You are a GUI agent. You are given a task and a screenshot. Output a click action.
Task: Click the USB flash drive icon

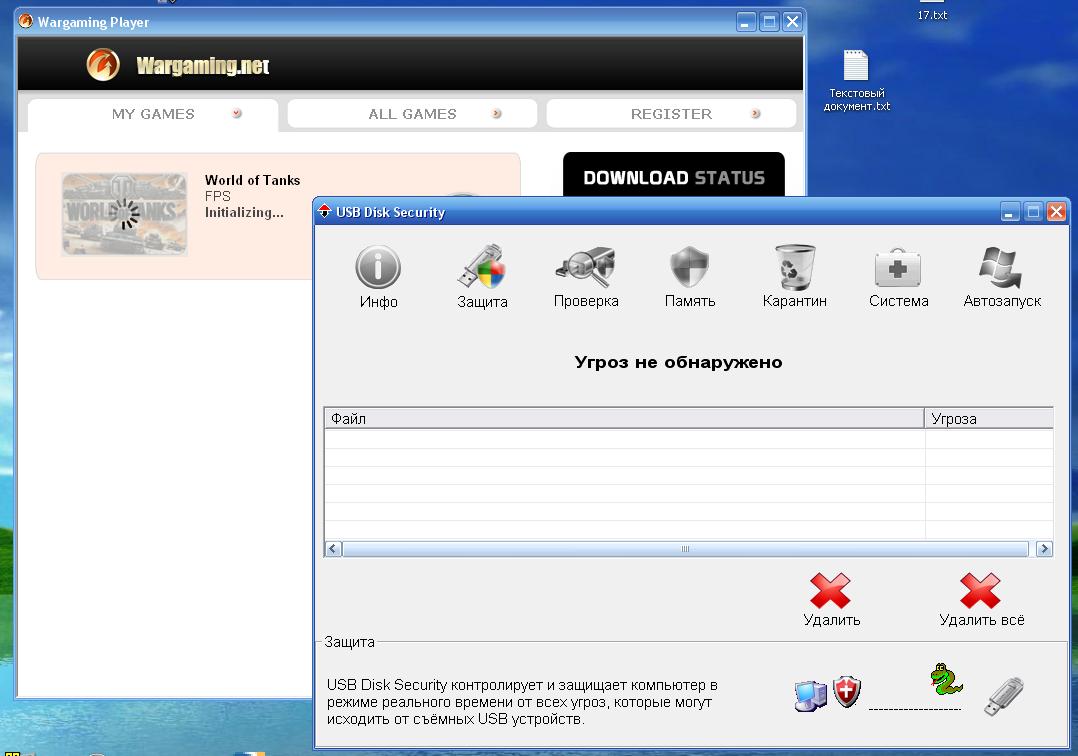pos(1004,696)
